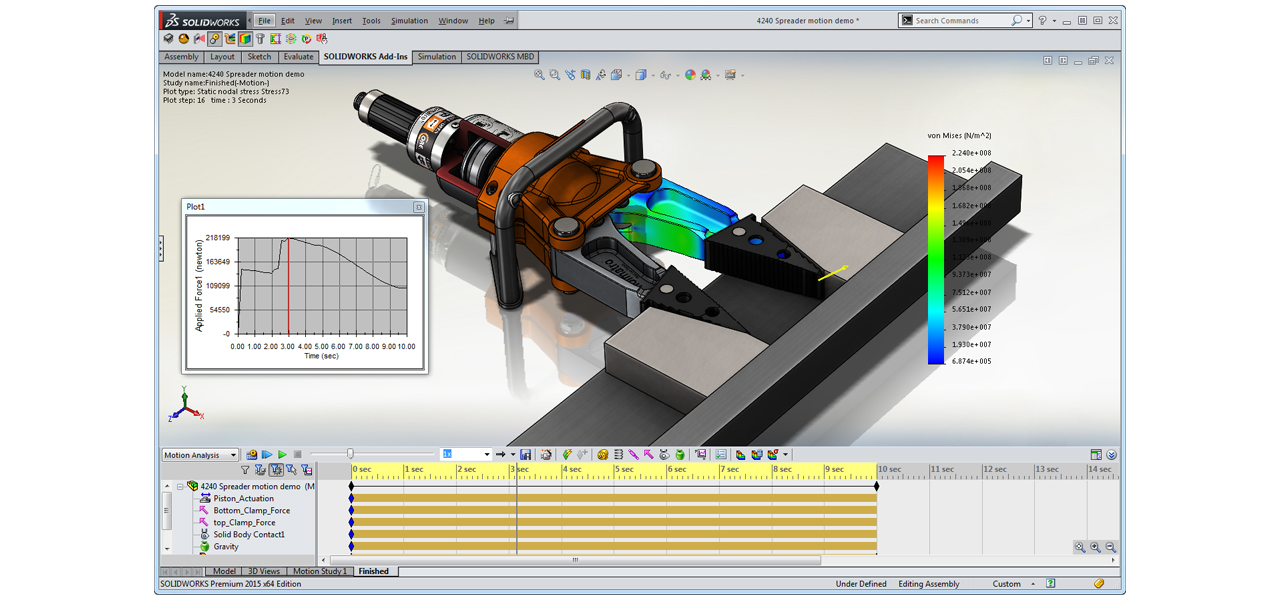The width and height of the screenshot is (1280, 600).
Task: Switch to the 3D Views tab
Action: [x=264, y=571]
